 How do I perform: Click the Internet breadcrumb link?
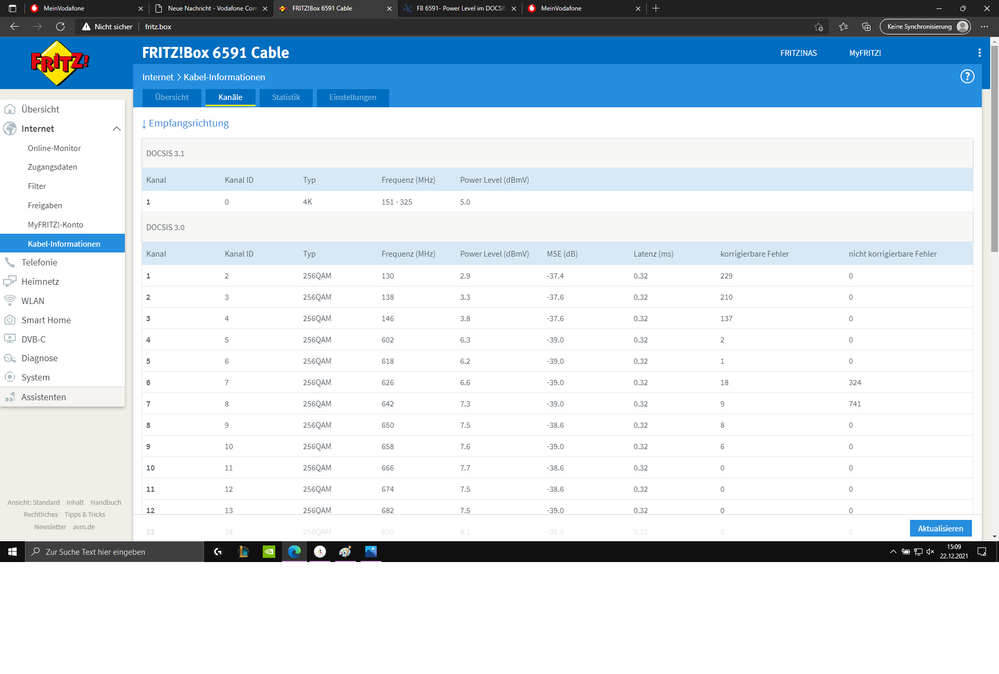157,77
